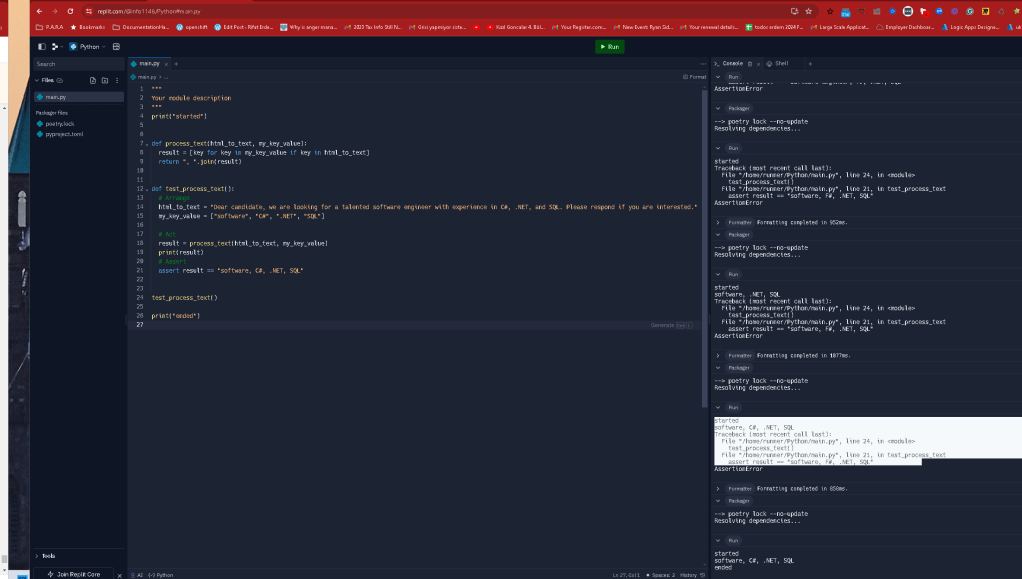Open poetry.lock file
1022x579 pixels.
click(59, 124)
